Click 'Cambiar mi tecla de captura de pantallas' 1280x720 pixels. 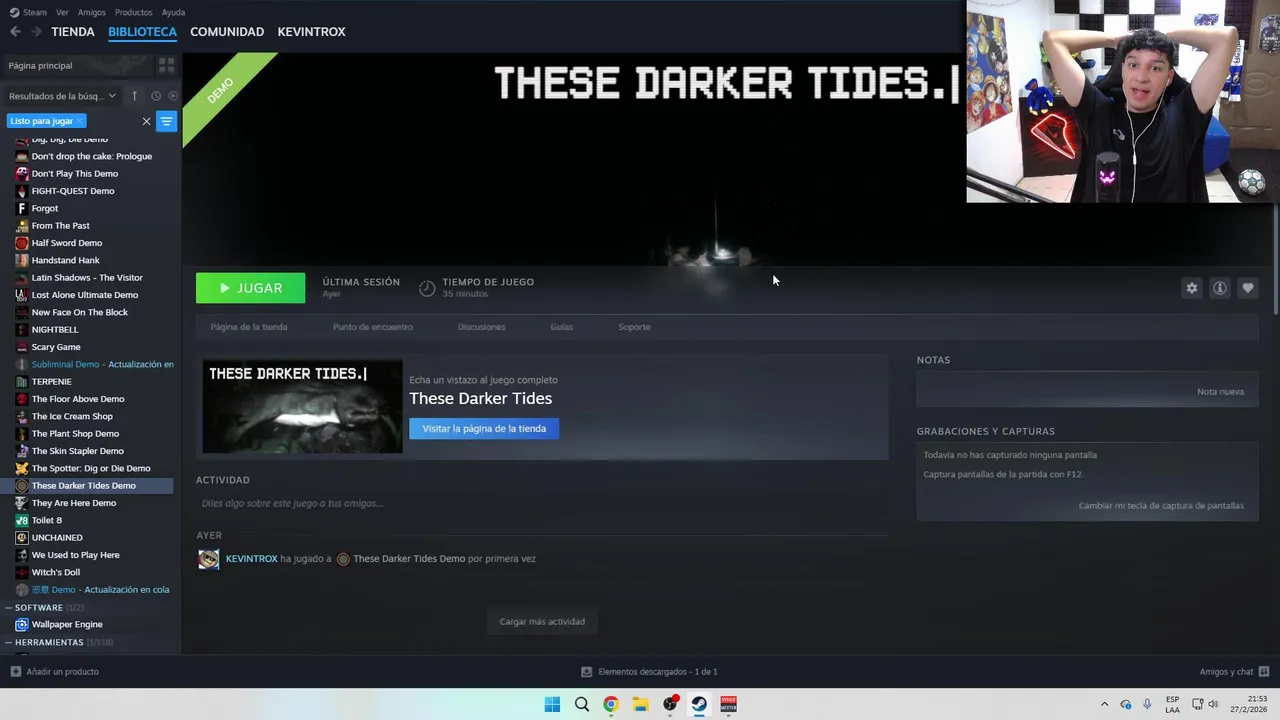click(1161, 505)
